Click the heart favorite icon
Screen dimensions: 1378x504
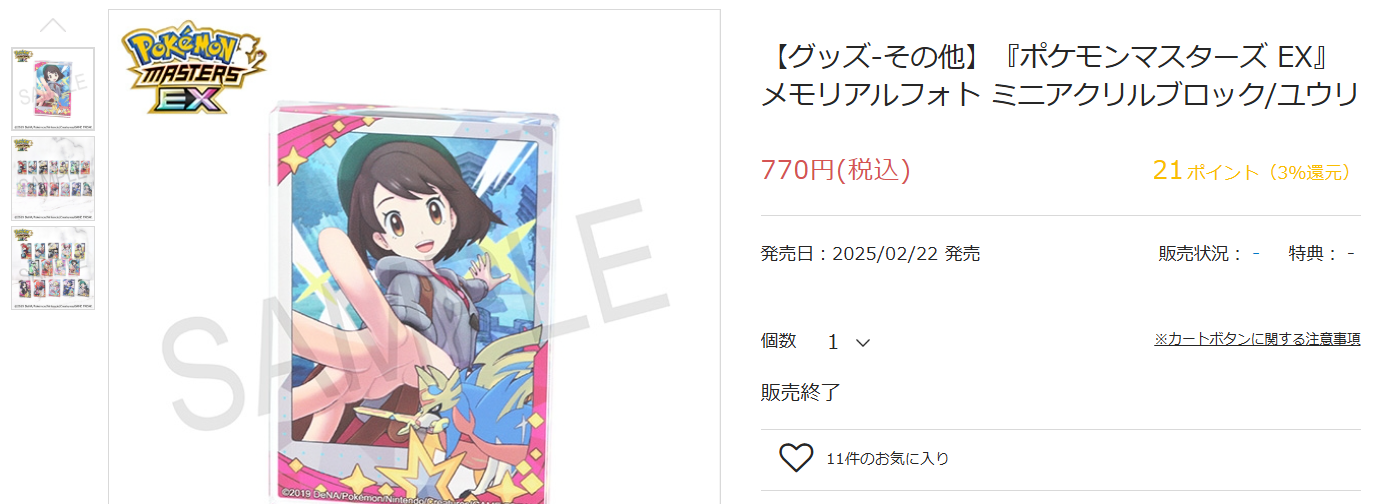[796, 458]
